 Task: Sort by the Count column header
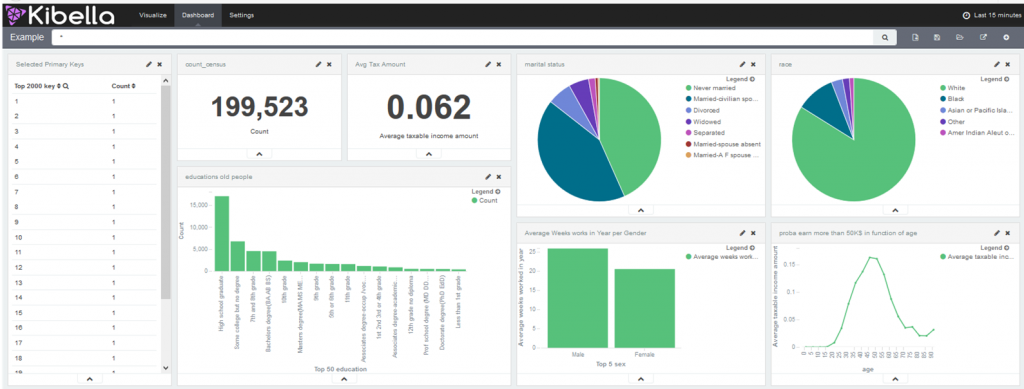(123, 86)
